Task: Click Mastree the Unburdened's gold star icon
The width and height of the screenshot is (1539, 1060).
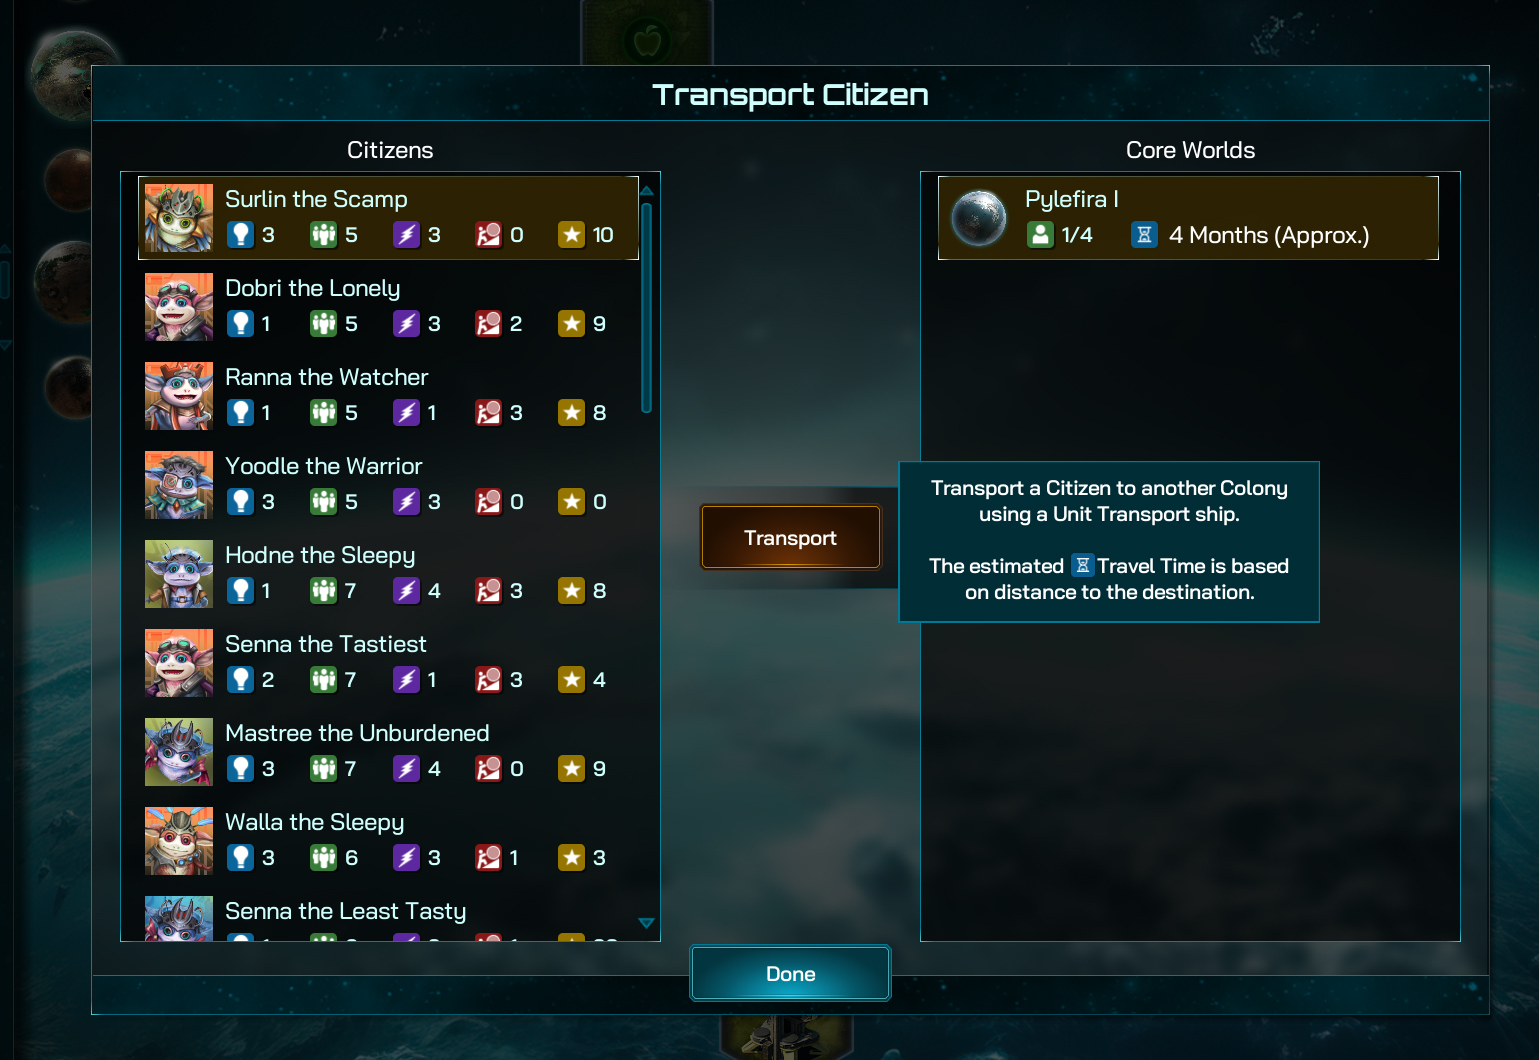Action: click(571, 768)
